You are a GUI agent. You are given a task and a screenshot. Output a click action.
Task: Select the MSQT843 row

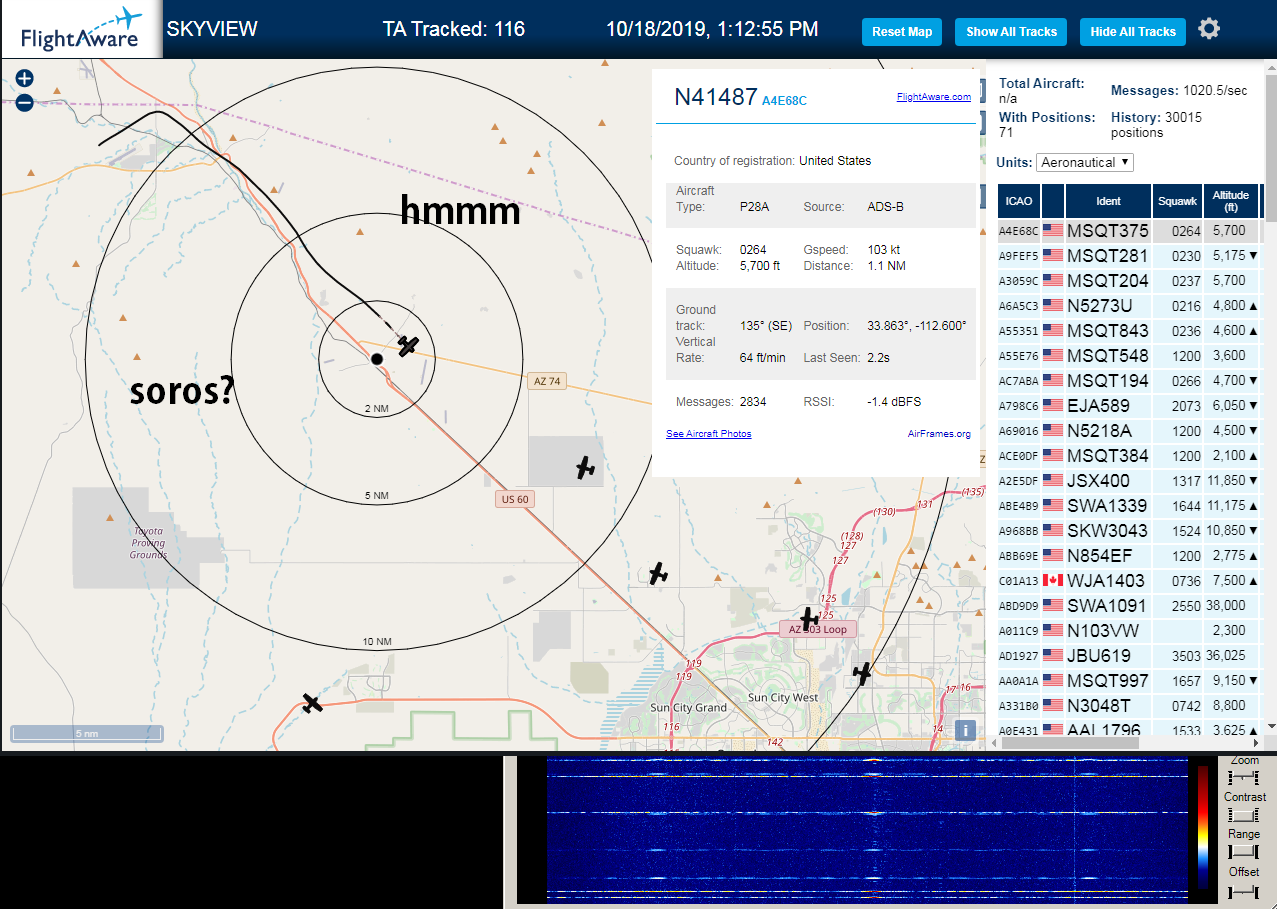1129,331
